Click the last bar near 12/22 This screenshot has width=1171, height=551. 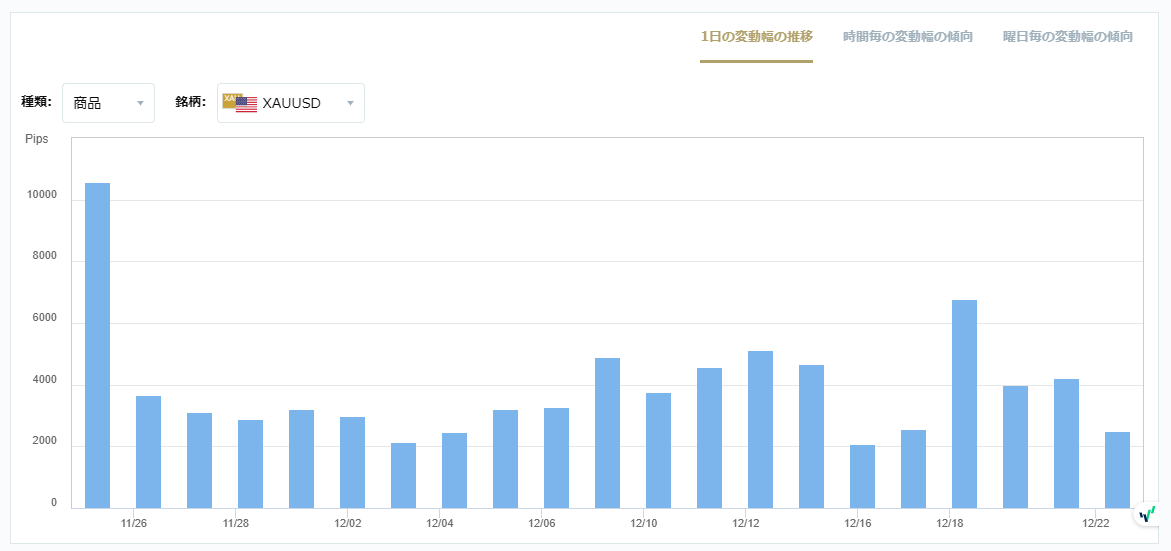1117,470
